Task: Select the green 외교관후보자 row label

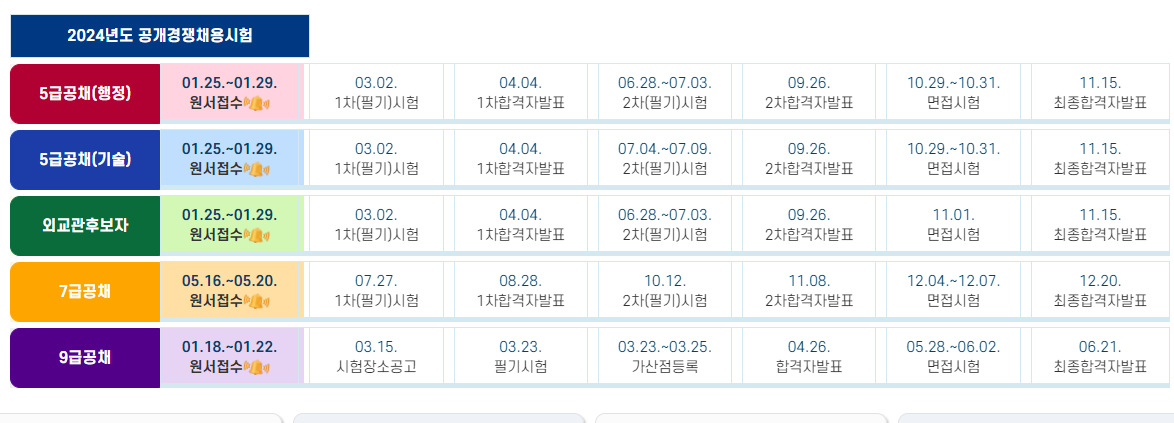Action: point(85,225)
